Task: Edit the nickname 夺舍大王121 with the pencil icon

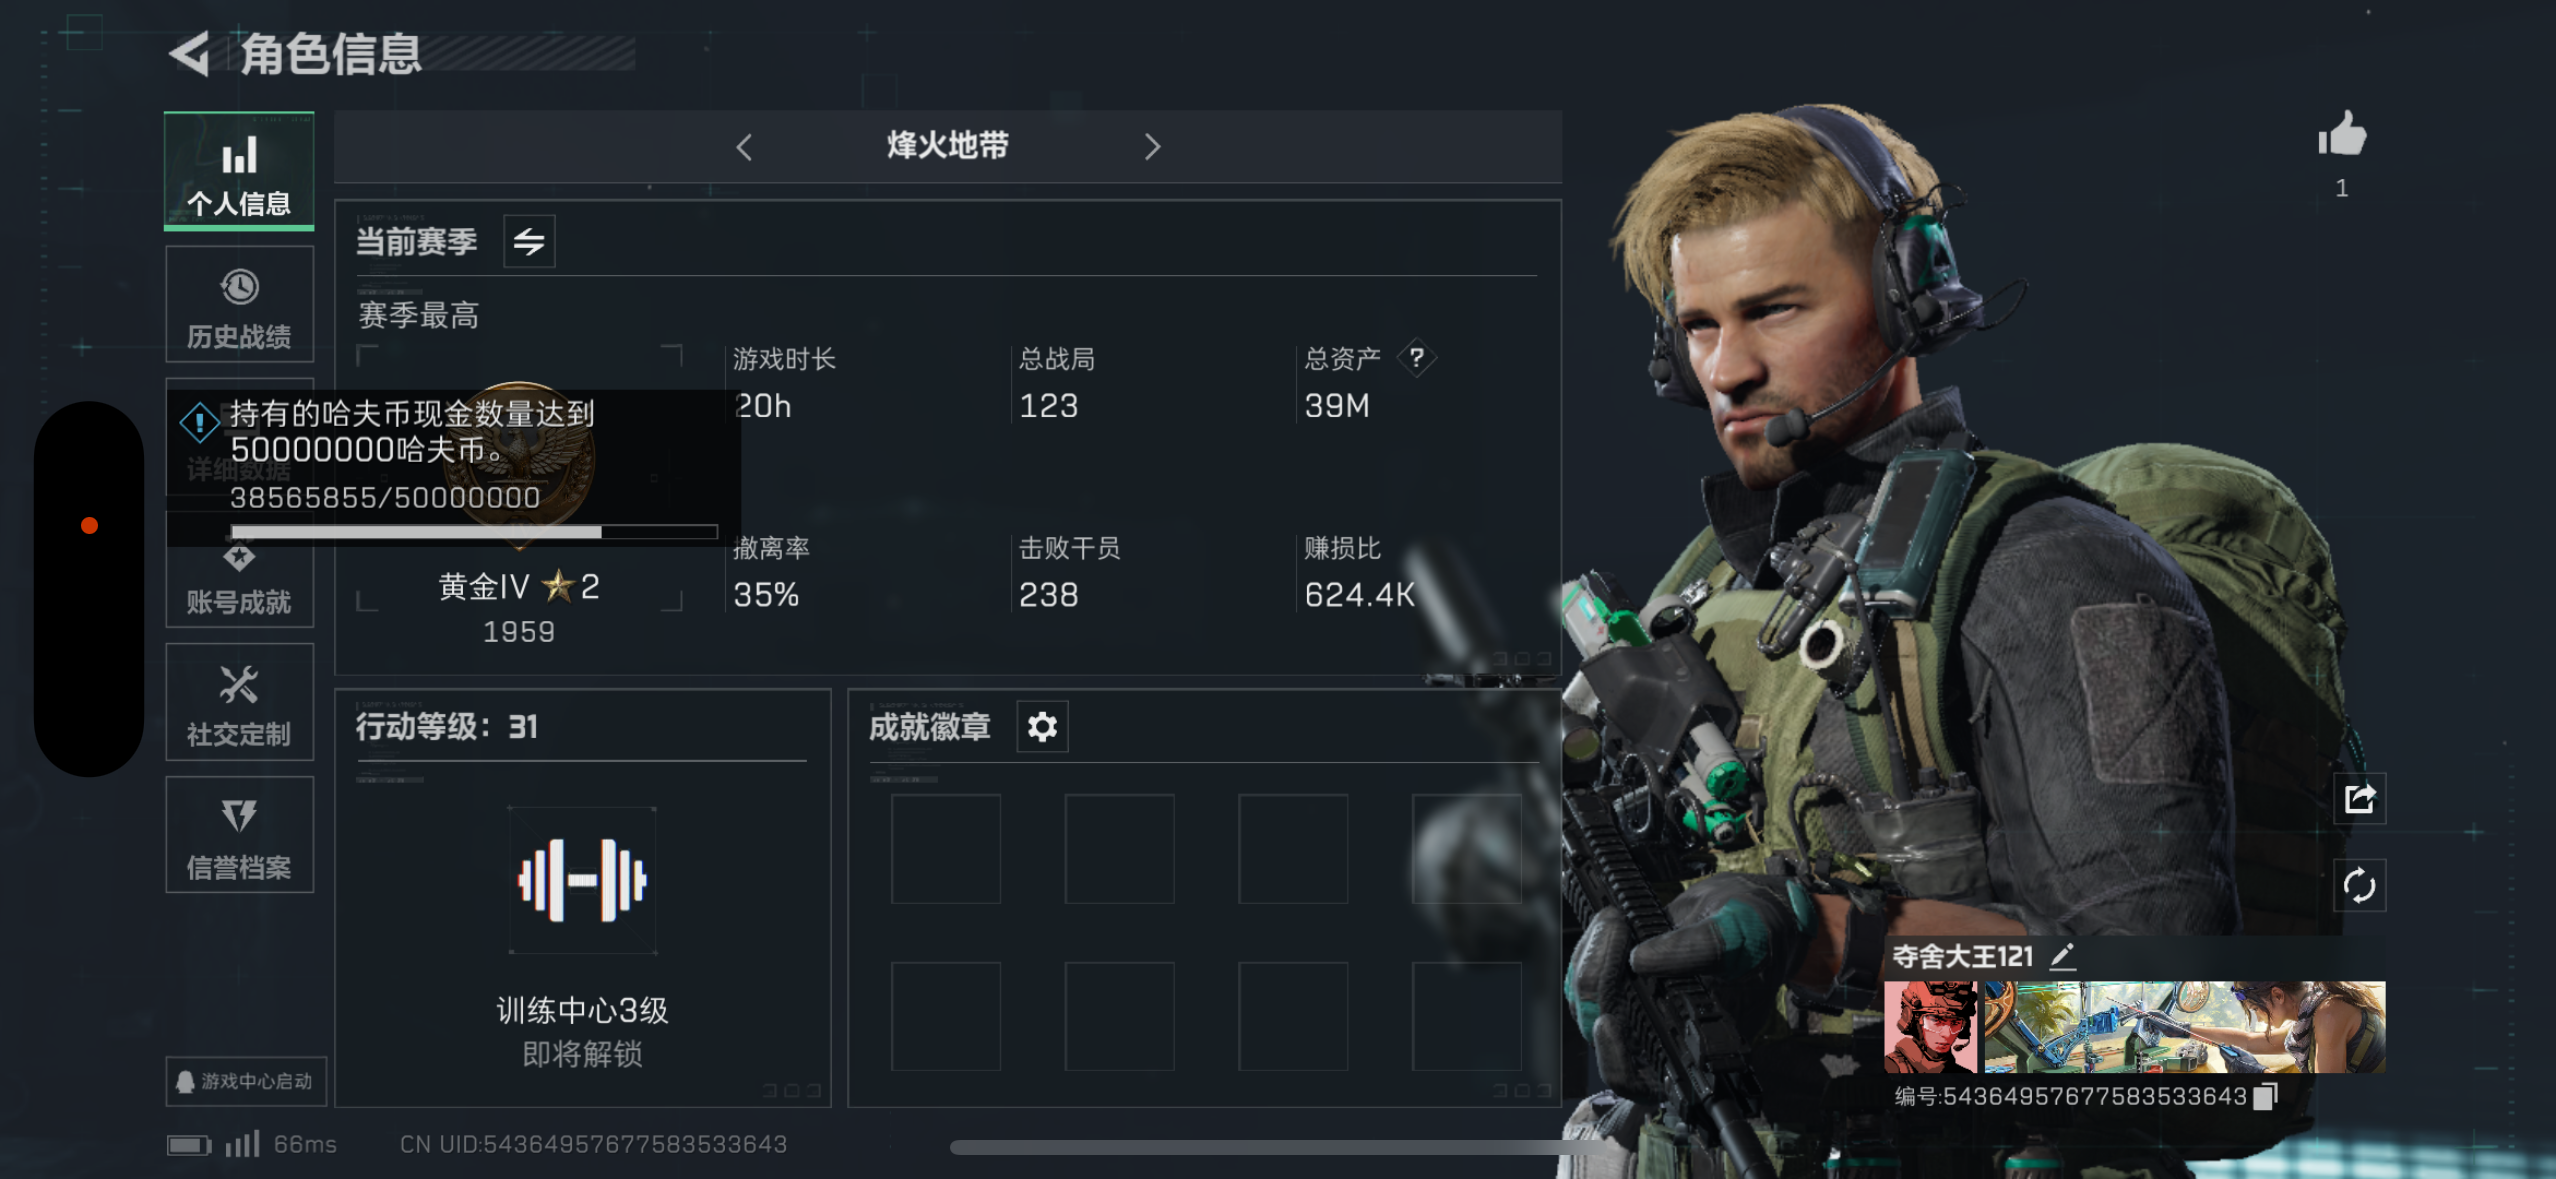Action: [2062, 957]
